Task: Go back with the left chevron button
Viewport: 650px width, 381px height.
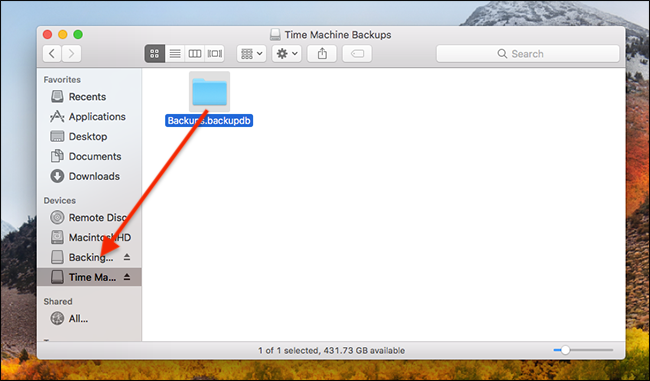Action: click(x=52, y=53)
